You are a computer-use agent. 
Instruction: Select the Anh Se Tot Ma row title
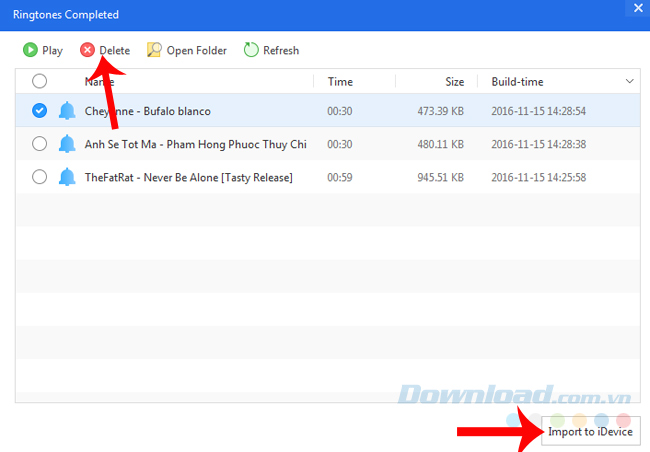[195, 144]
